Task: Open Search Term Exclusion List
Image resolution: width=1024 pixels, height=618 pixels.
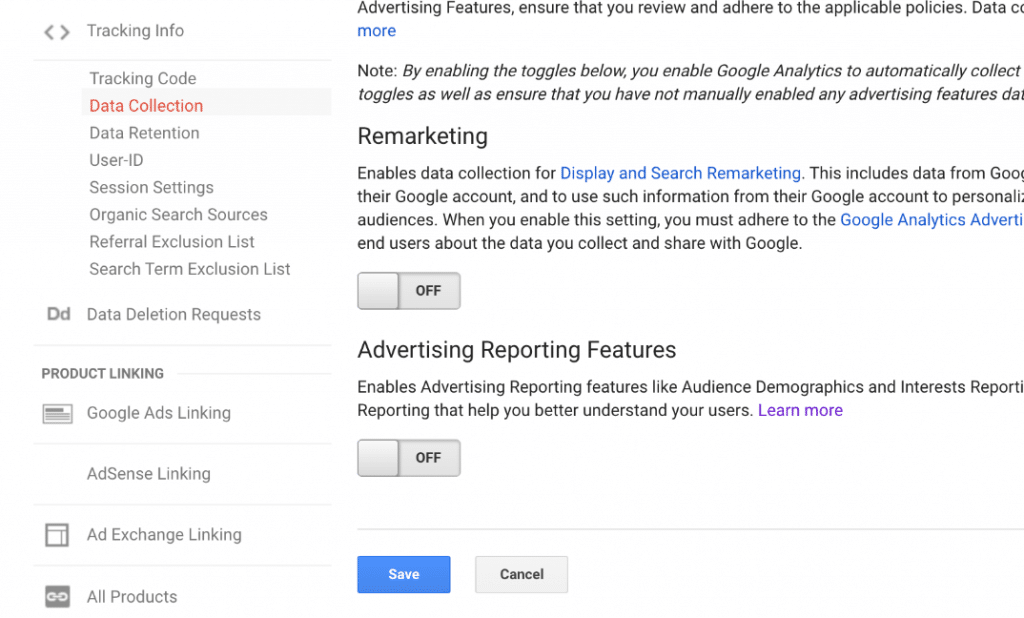Action: coord(189,269)
